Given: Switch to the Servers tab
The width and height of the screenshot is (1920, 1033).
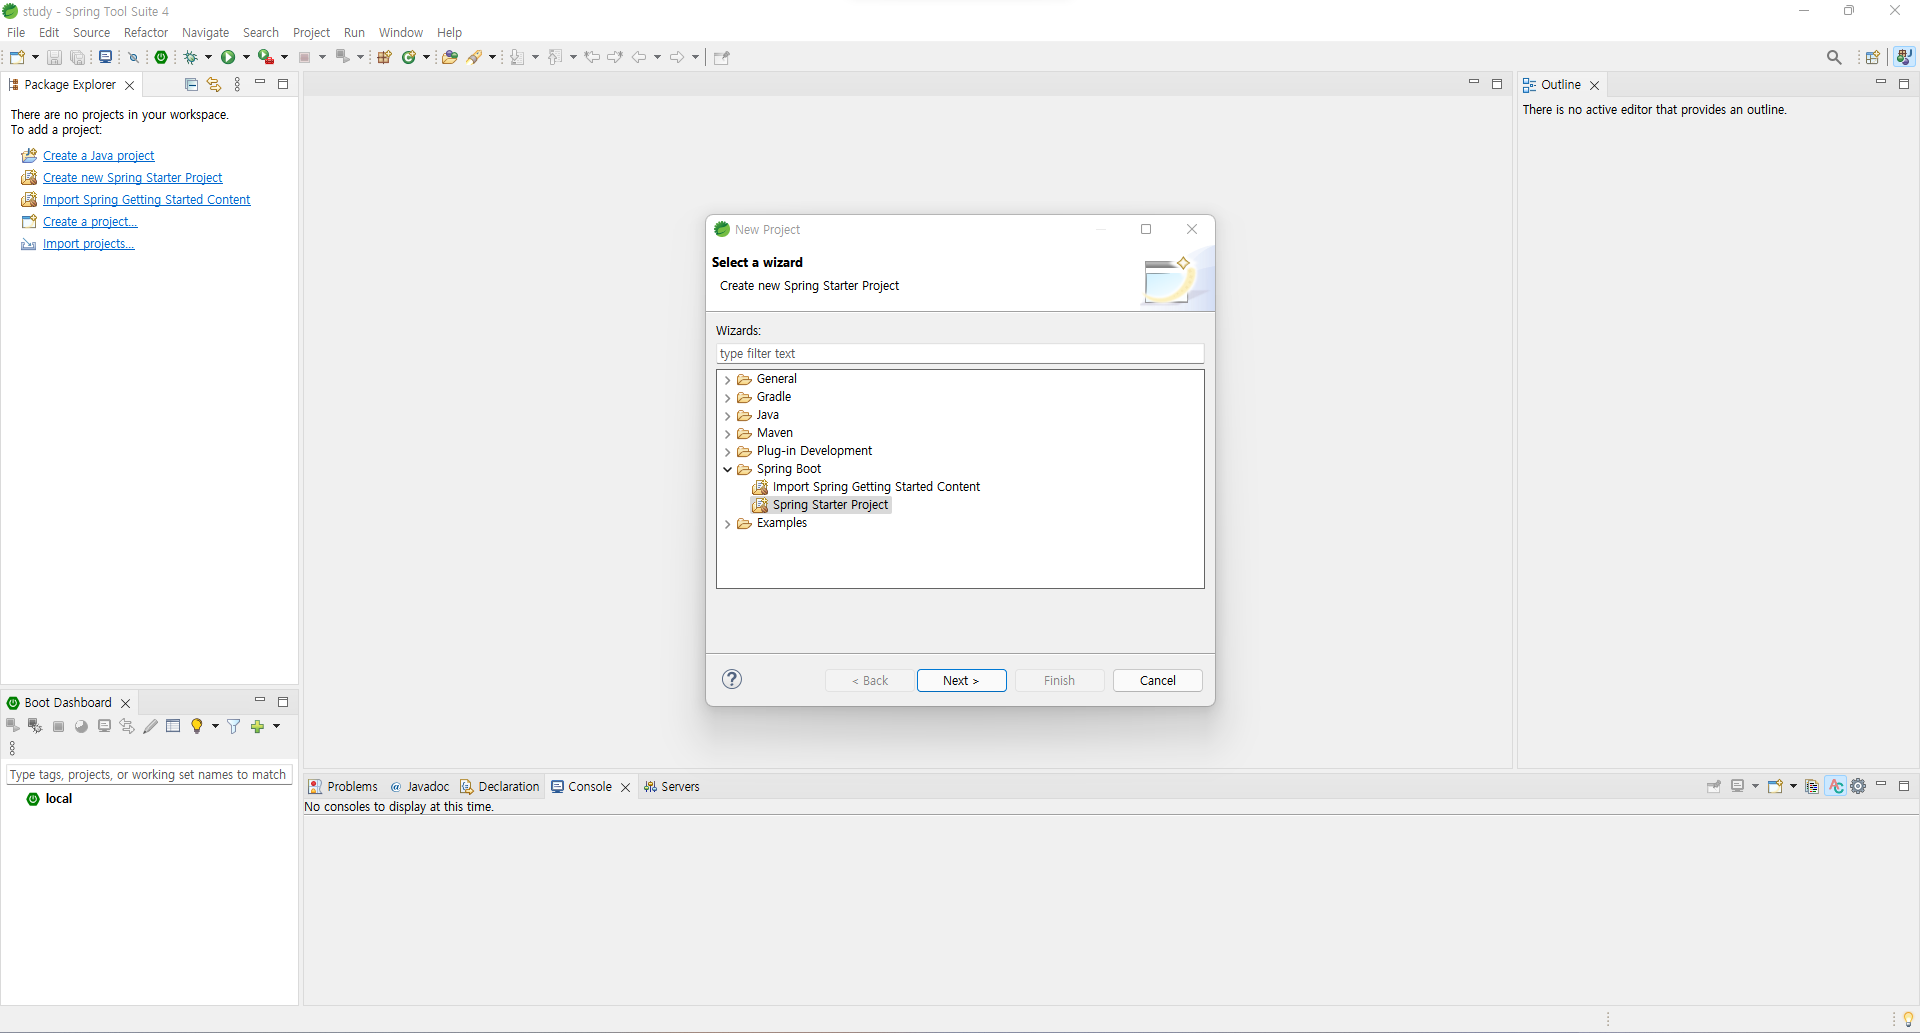Looking at the screenshot, I should 671,787.
